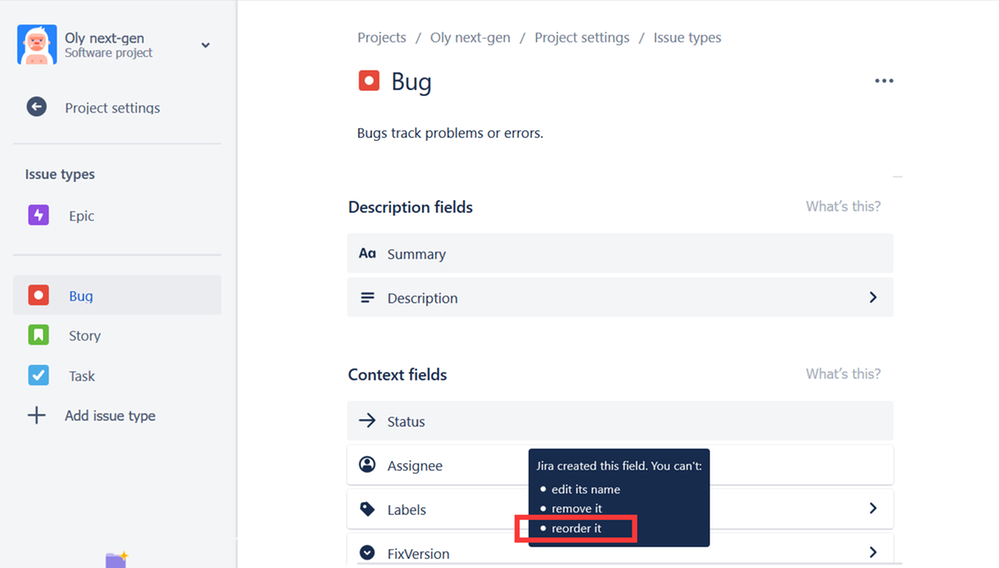The image size is (999, 568).
Task: Expand the Labels field chevron
Action: point(873,508)
